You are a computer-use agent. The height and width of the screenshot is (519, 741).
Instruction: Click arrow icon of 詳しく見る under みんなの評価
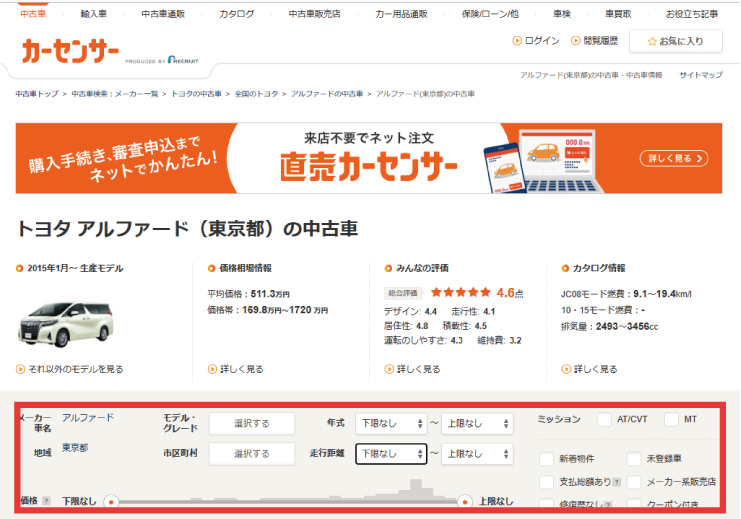click(389, 369)
